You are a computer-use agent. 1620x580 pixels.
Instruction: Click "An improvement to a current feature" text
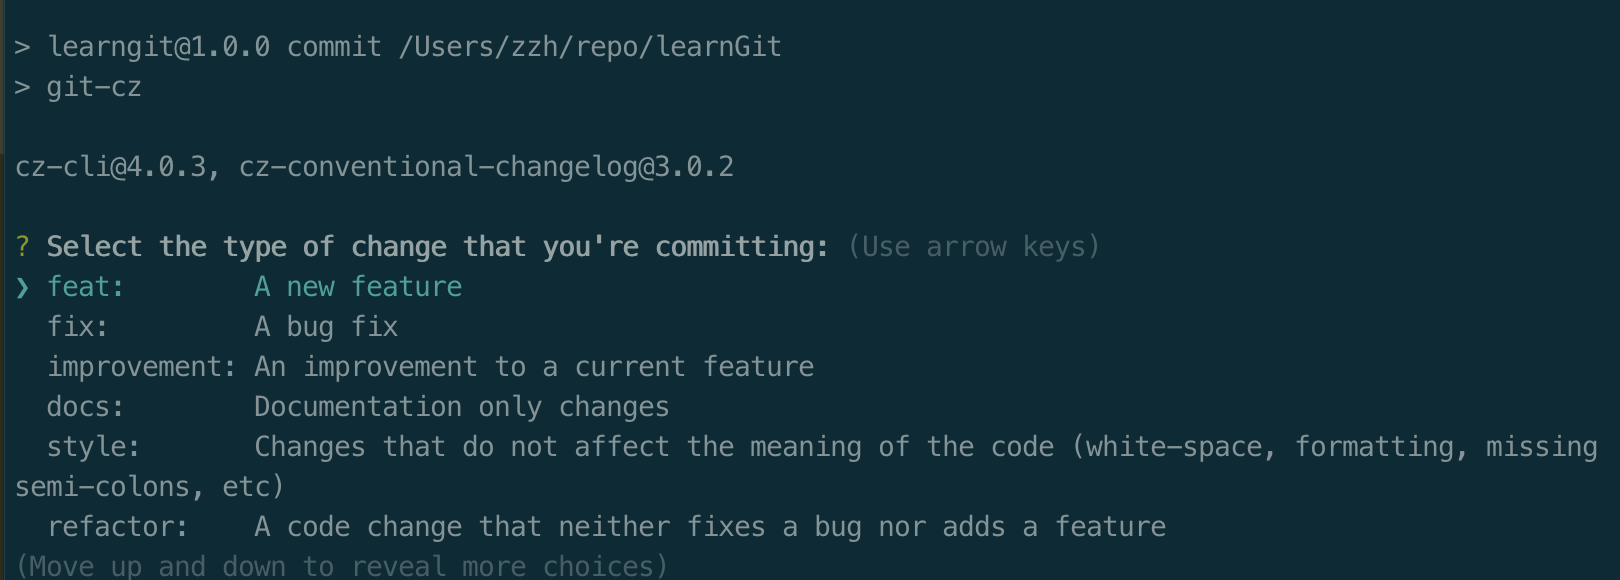(534, 367)
